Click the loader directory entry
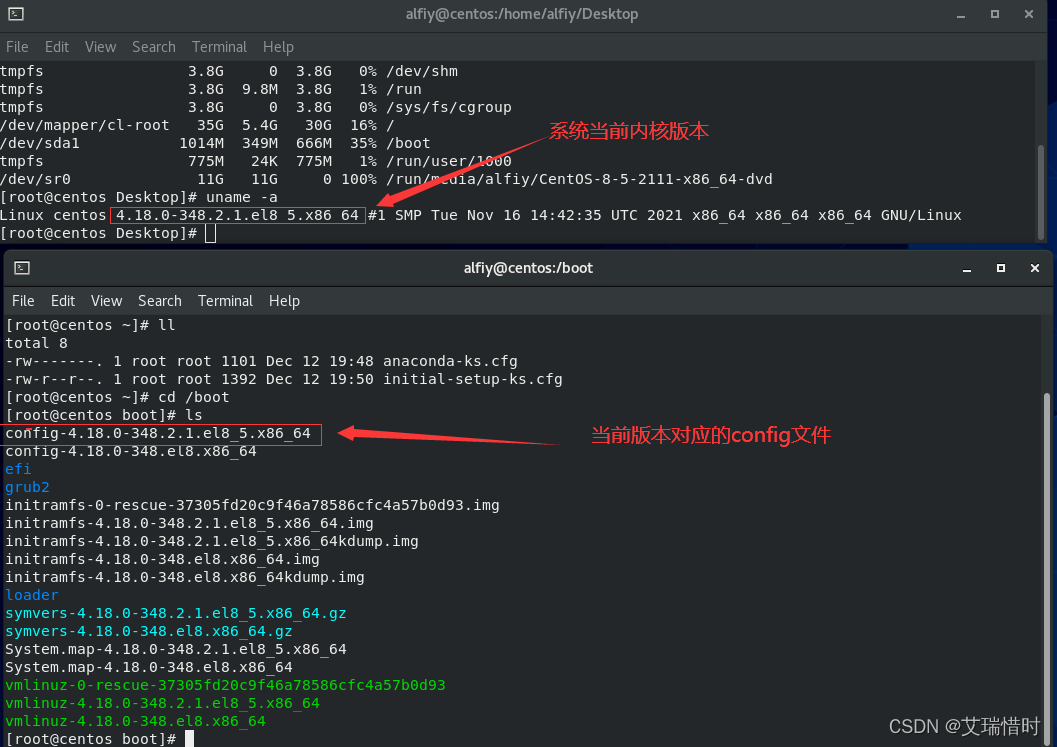The width and height of the screenshot is (1057, 747). [32, 595]
